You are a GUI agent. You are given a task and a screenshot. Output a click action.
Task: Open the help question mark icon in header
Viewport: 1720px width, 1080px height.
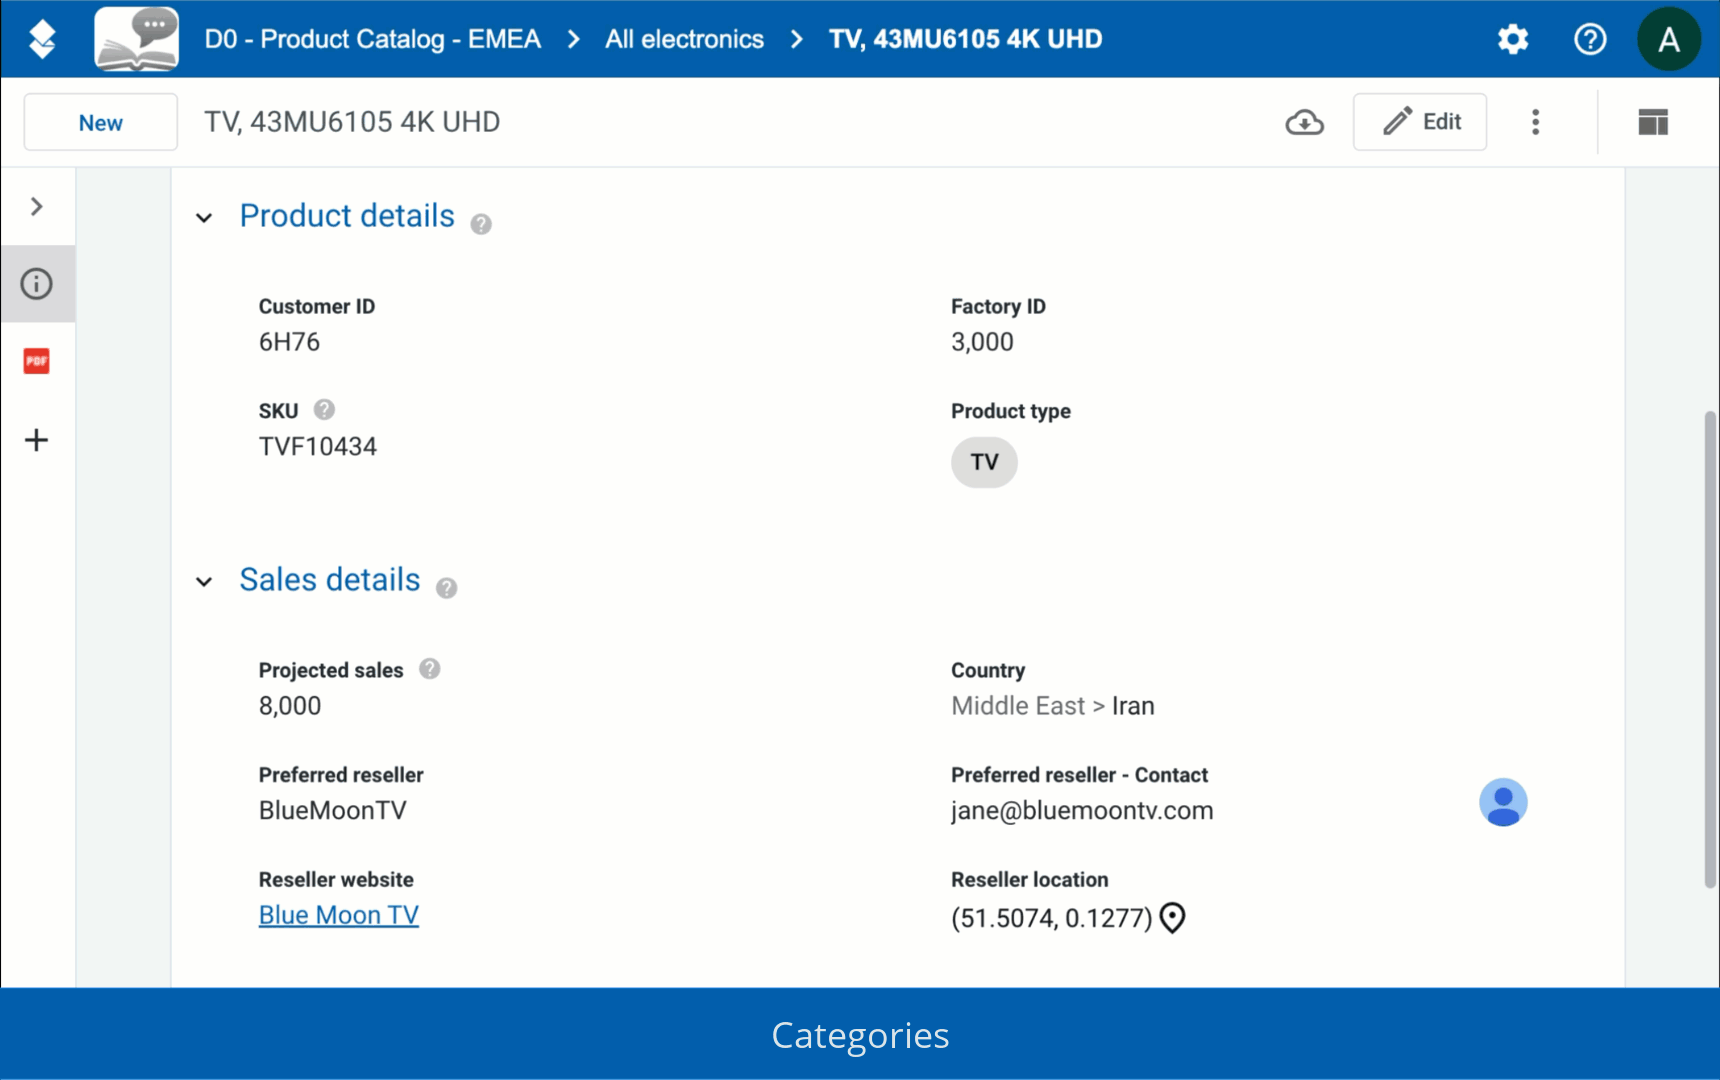1590,39
